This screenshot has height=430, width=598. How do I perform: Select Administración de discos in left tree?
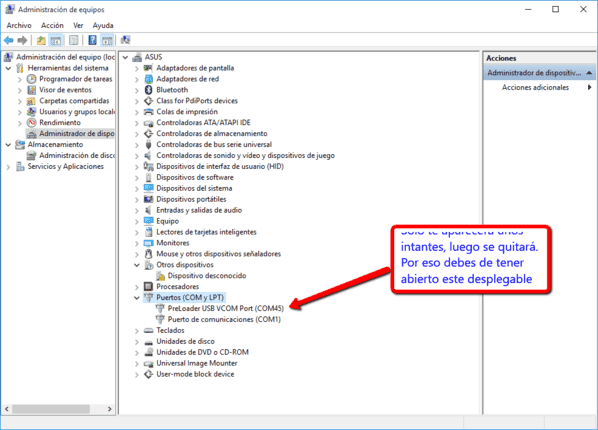click(x=77, y=156)
